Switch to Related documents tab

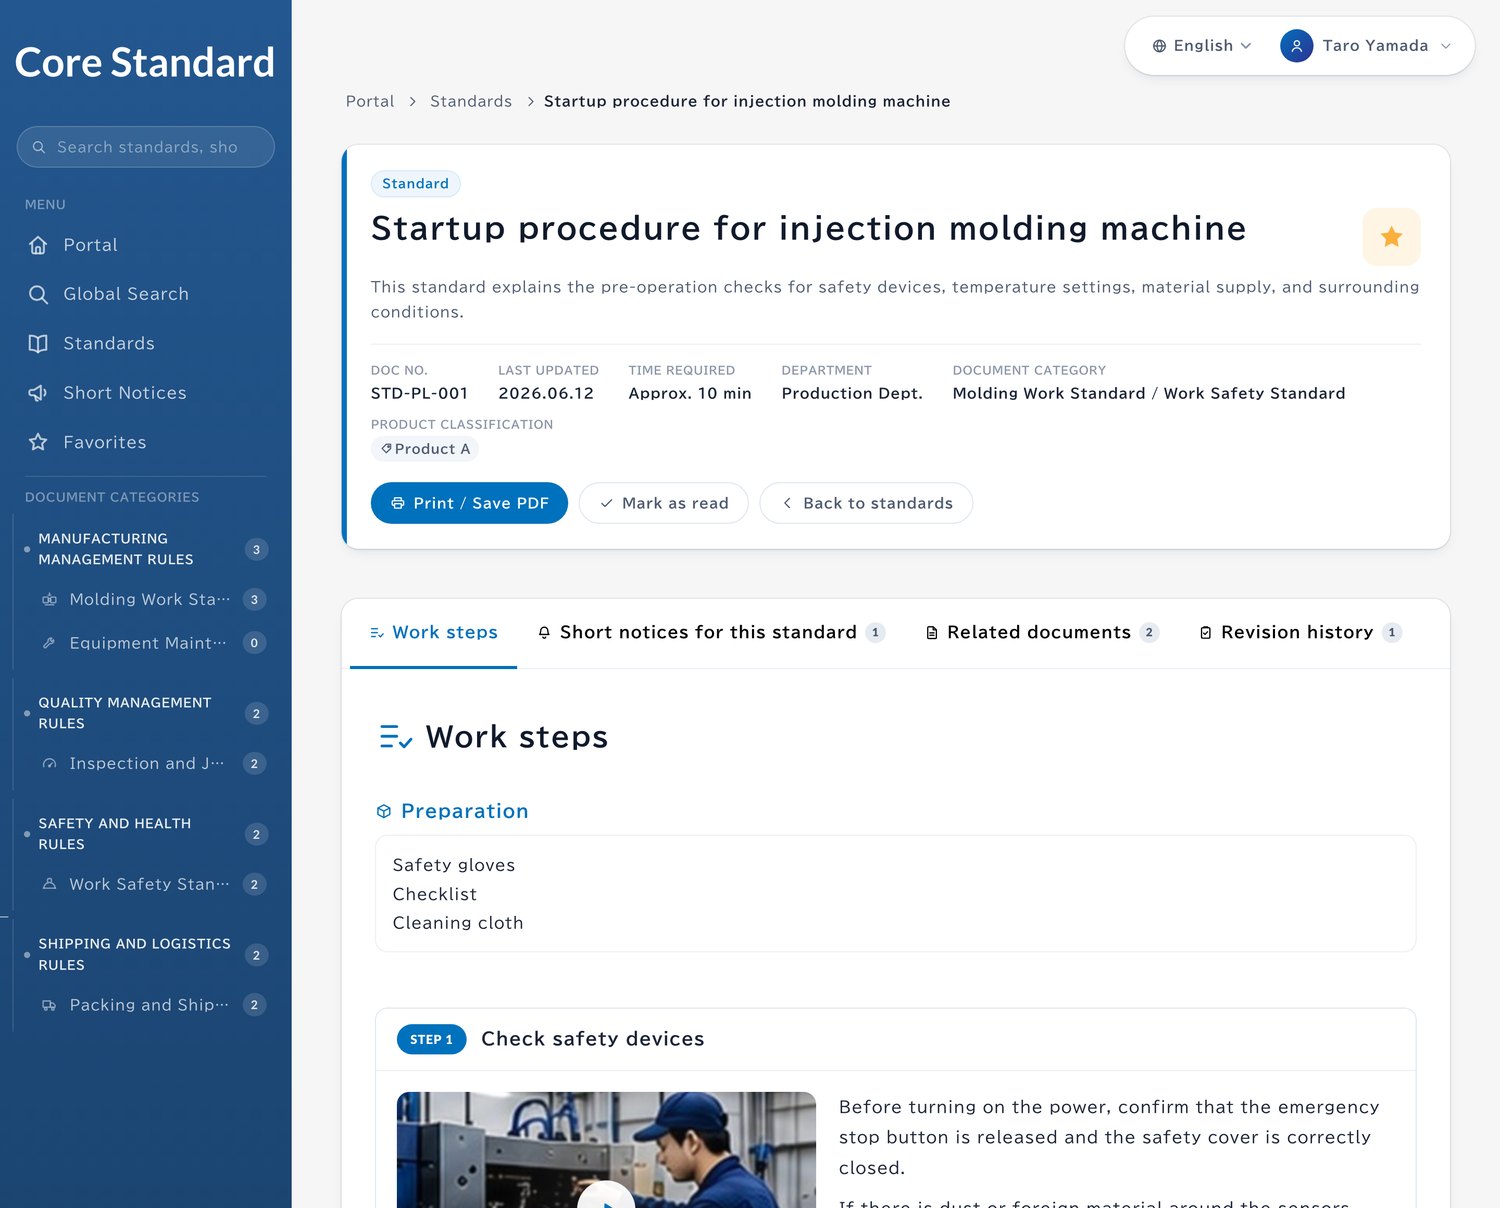pos(1041,633)
